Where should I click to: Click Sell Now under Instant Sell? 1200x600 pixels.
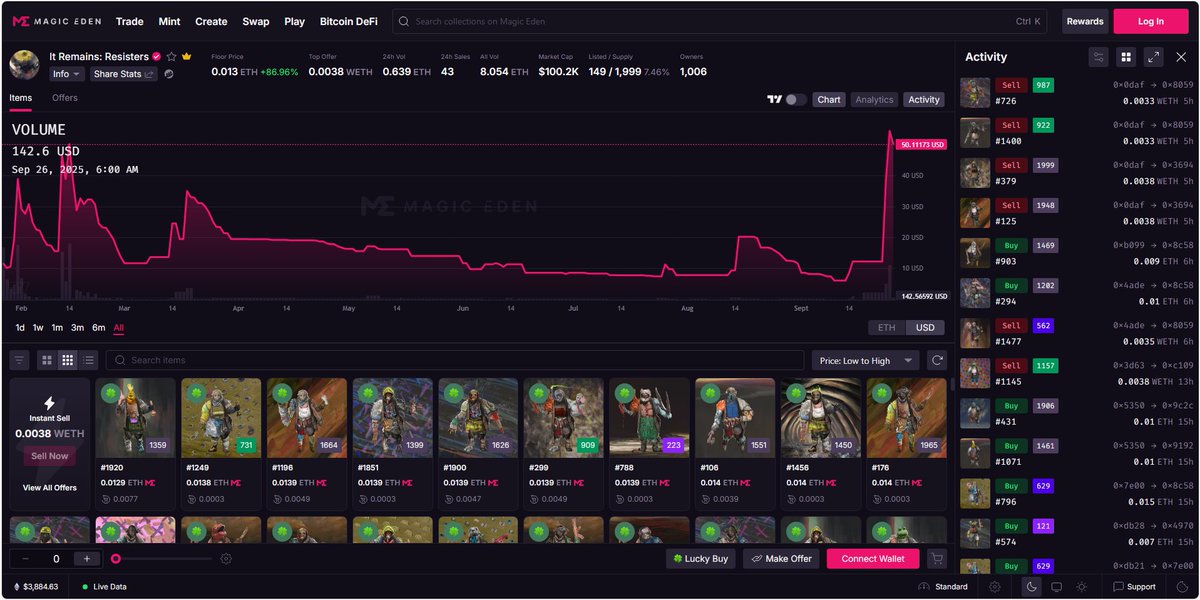tap(49, 456)
